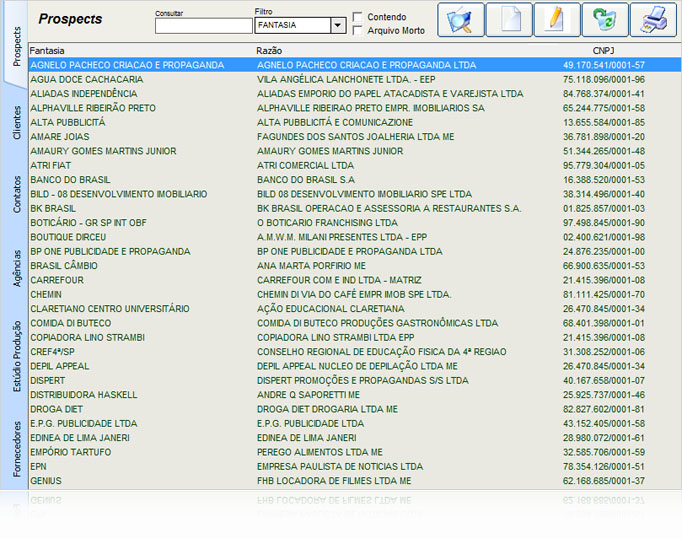Select BP ONE PUBLICIDADE E PROPAGANDA in Fantasia column
Screen dimensions: 682x539
tap(110, 252)
